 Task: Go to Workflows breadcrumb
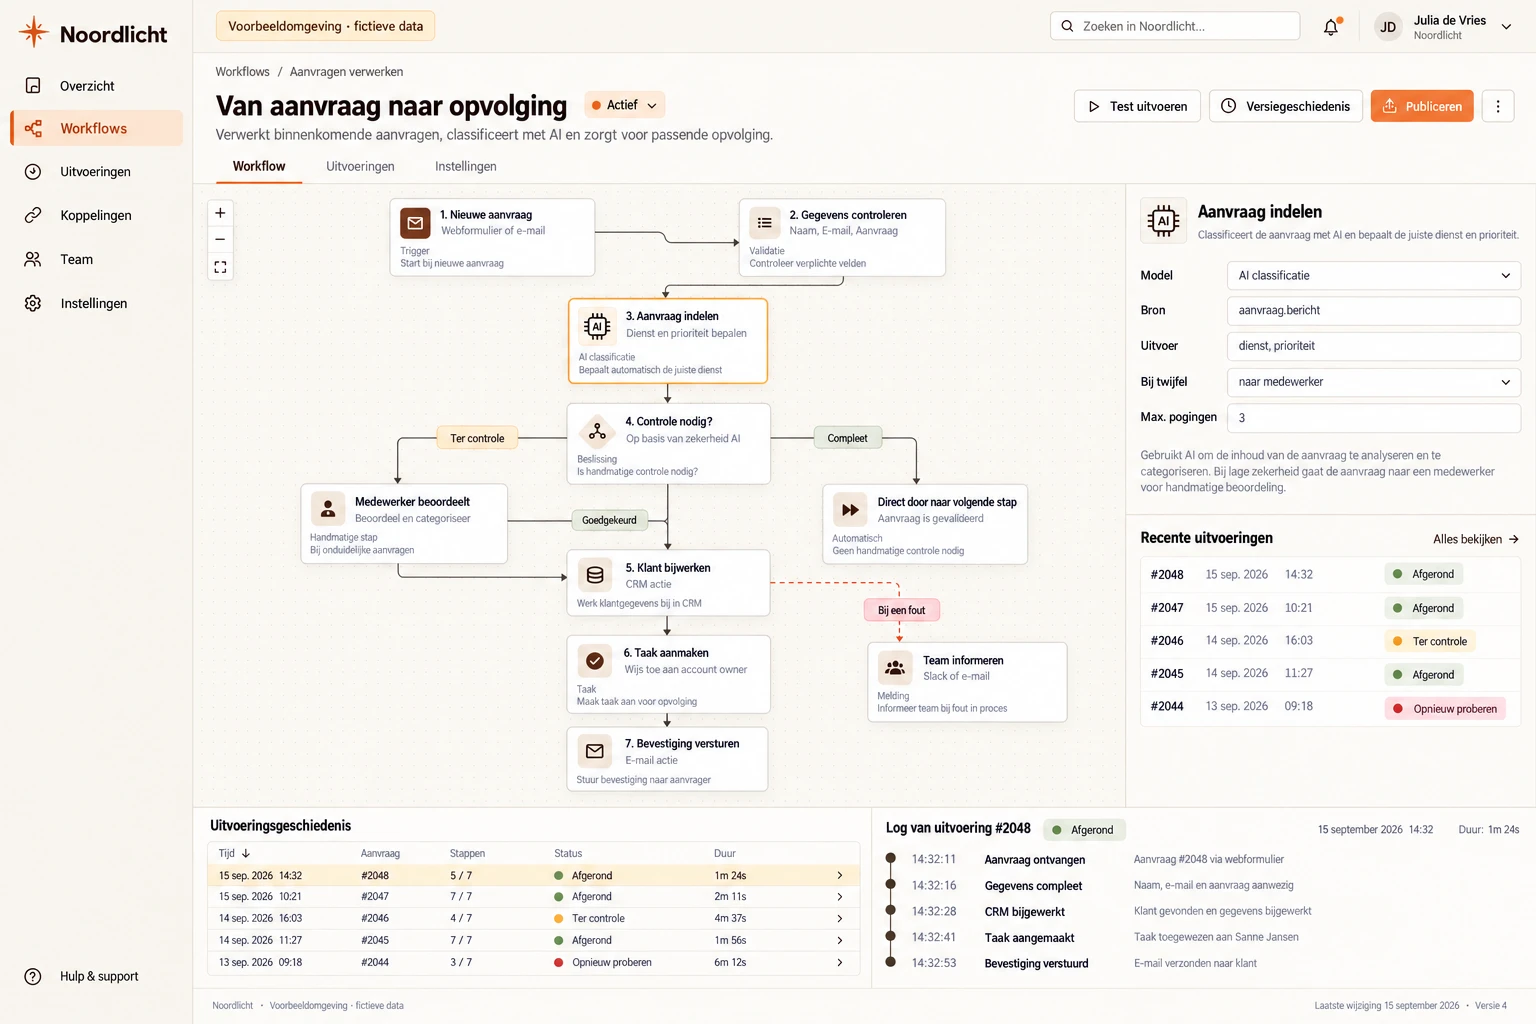click(243, 72)
